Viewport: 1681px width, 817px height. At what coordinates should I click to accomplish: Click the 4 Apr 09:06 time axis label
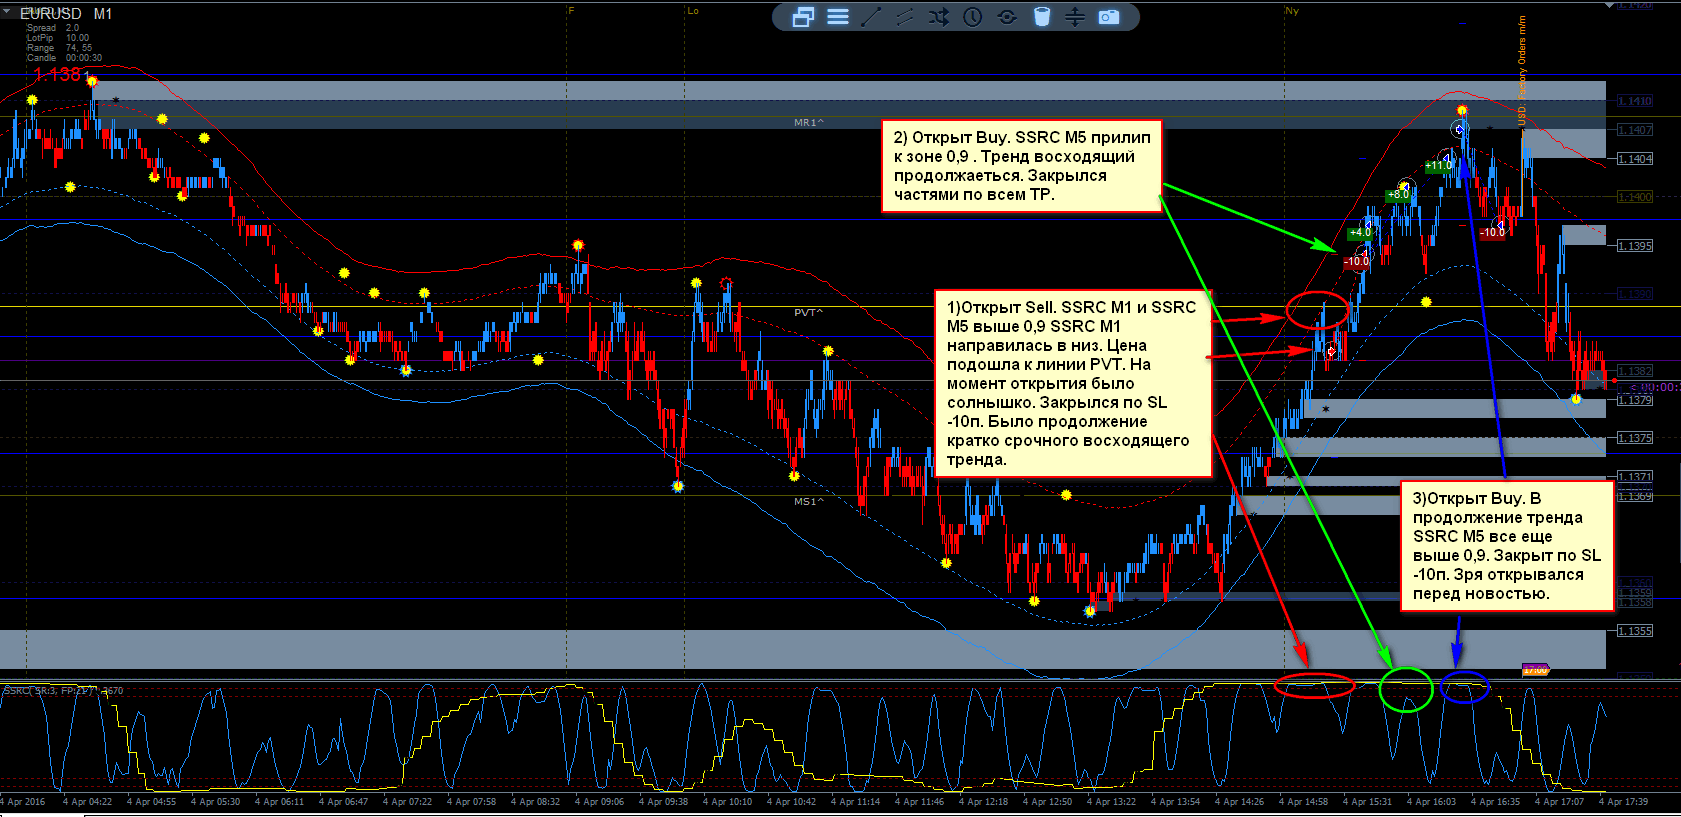coord(601,801)
